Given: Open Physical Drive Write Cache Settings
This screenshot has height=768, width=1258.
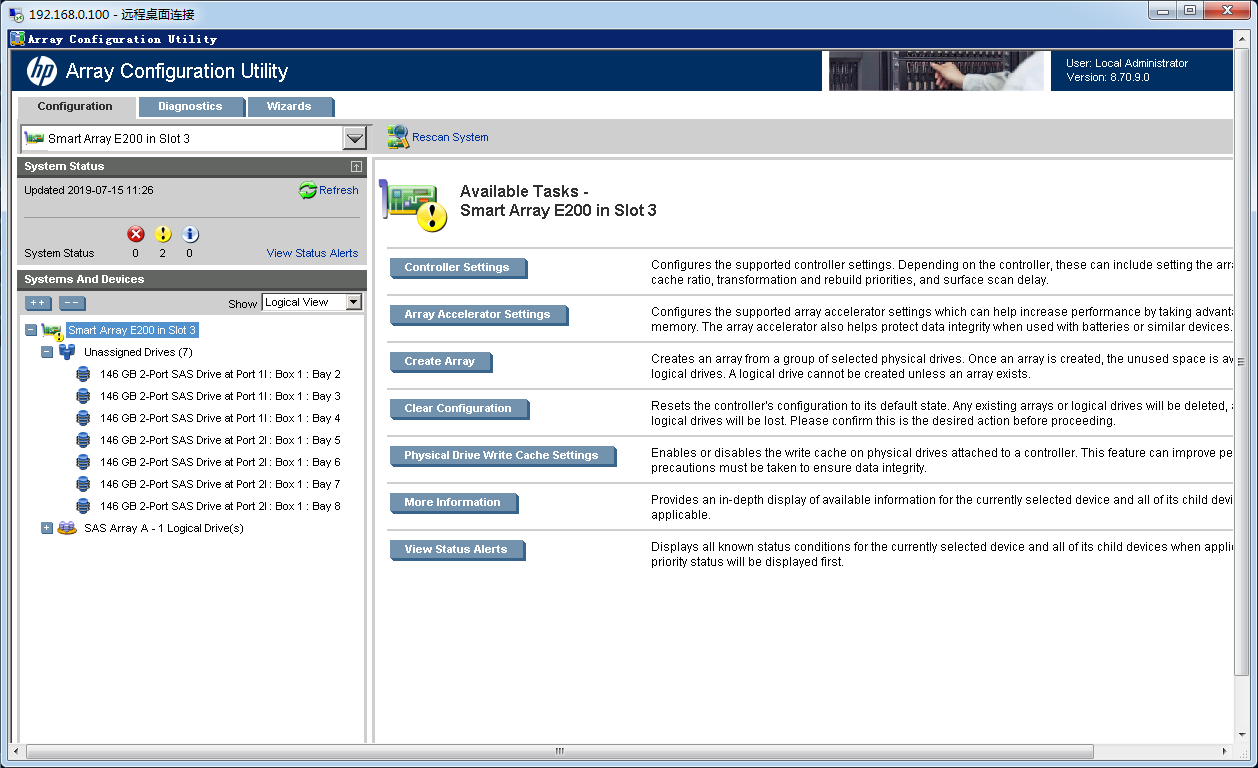Looking at the screenshot, I should pos(502,456).
